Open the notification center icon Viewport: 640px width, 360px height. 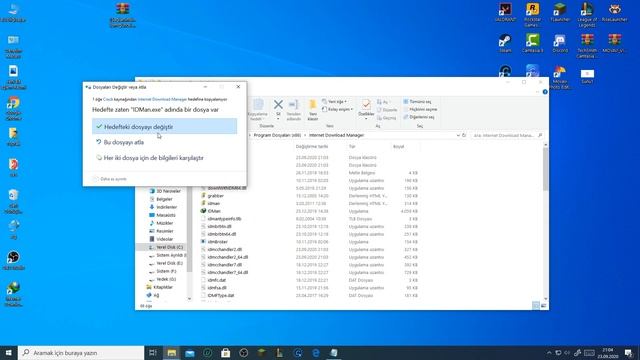(x=629, y=353)
